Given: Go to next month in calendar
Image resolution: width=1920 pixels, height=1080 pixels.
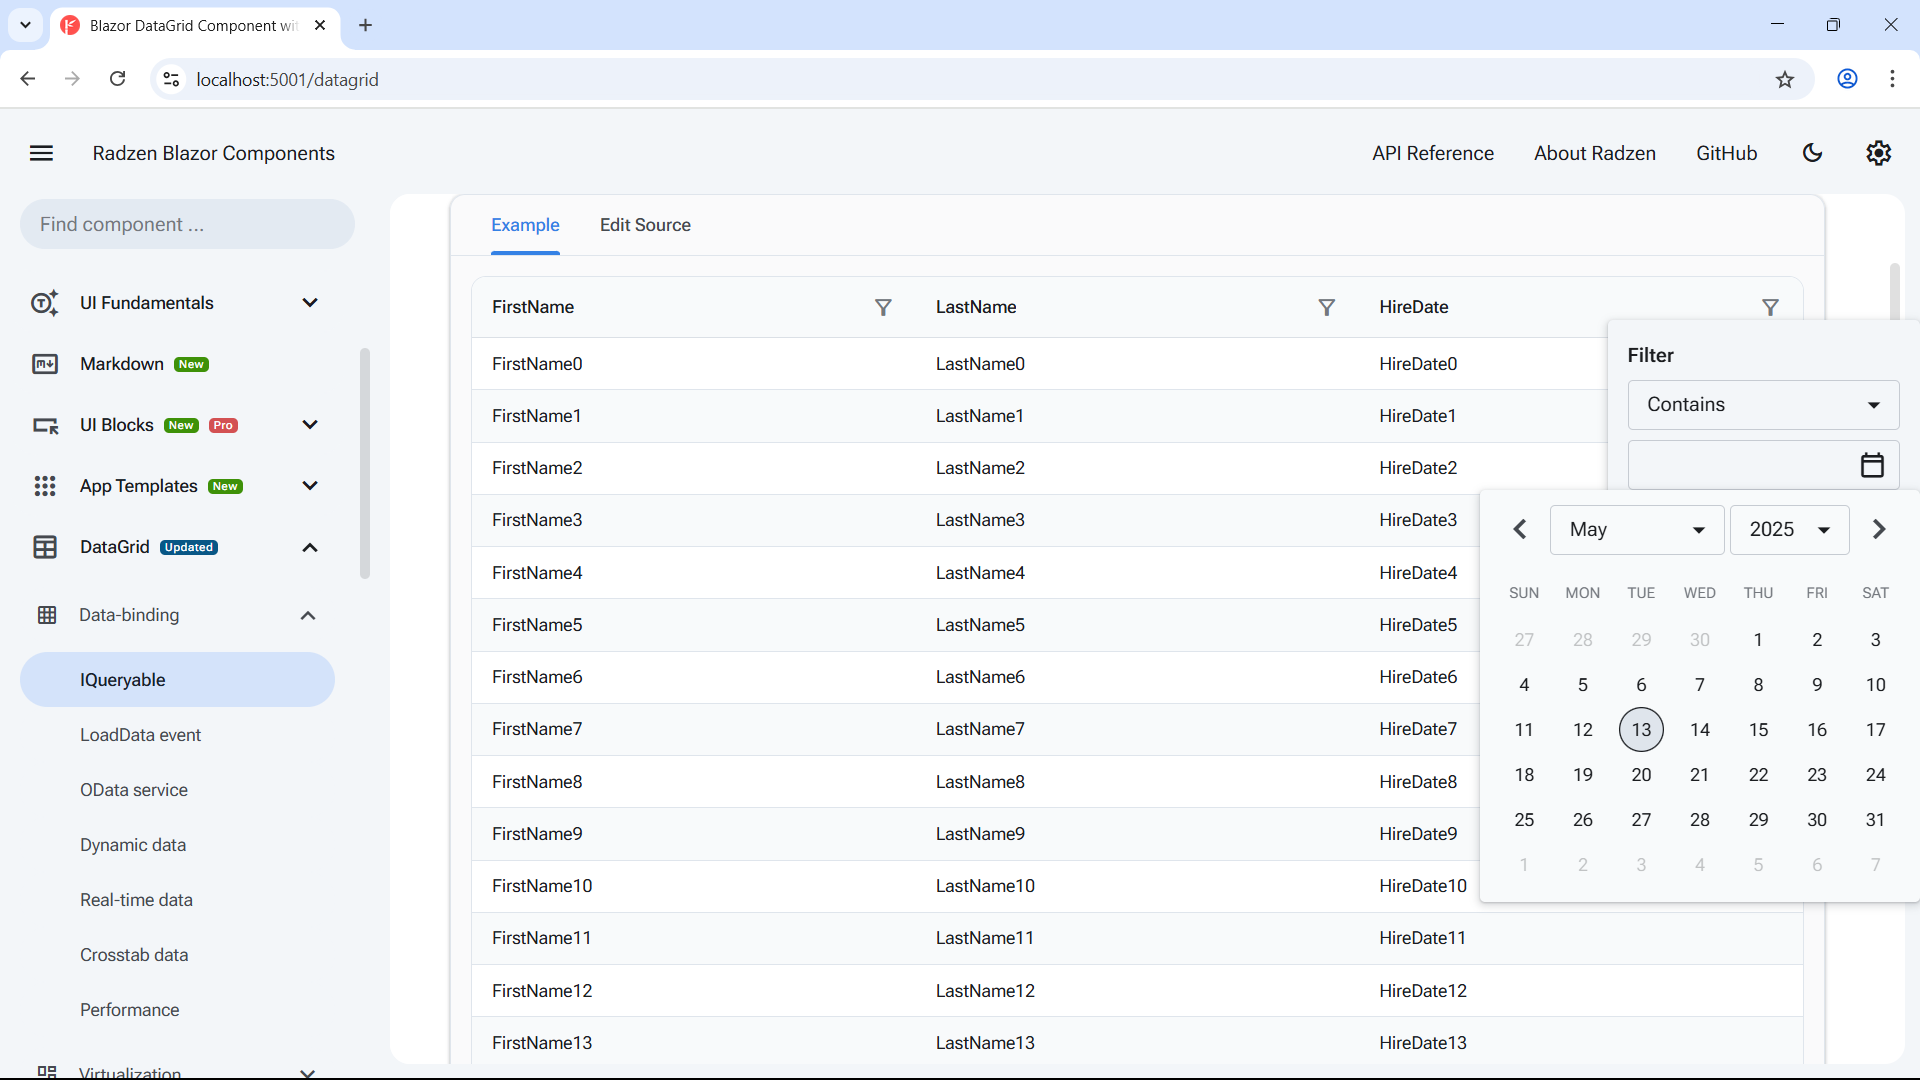Looking at the screenshot, I should coord(1878,529).
